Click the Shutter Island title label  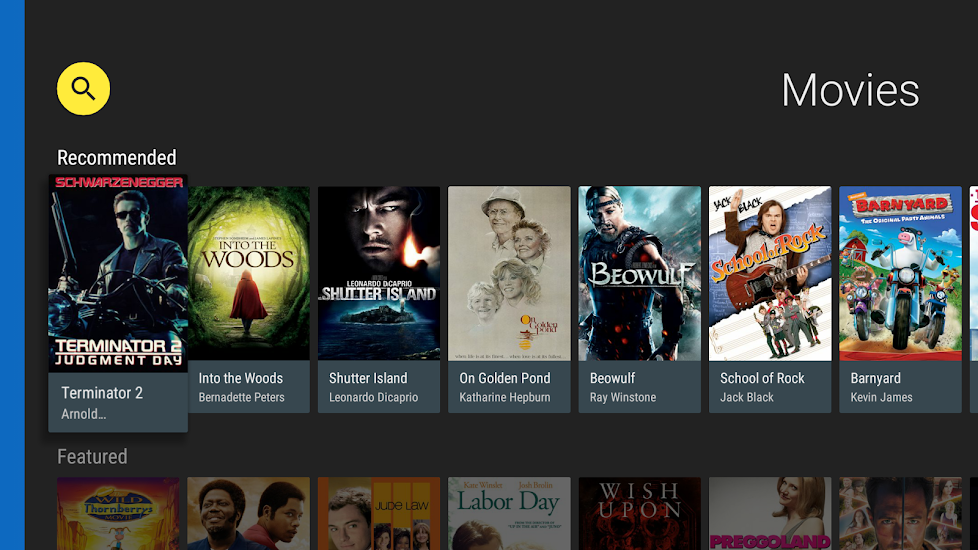click(x=368, y=378)
